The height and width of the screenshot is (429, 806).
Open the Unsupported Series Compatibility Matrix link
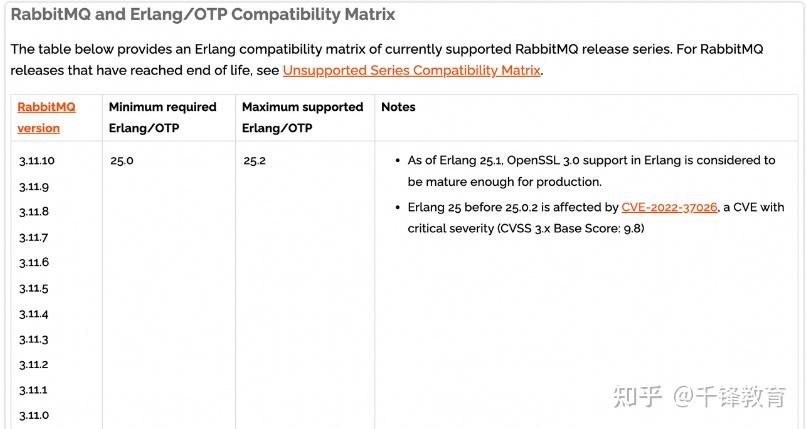tap(411, 70)
